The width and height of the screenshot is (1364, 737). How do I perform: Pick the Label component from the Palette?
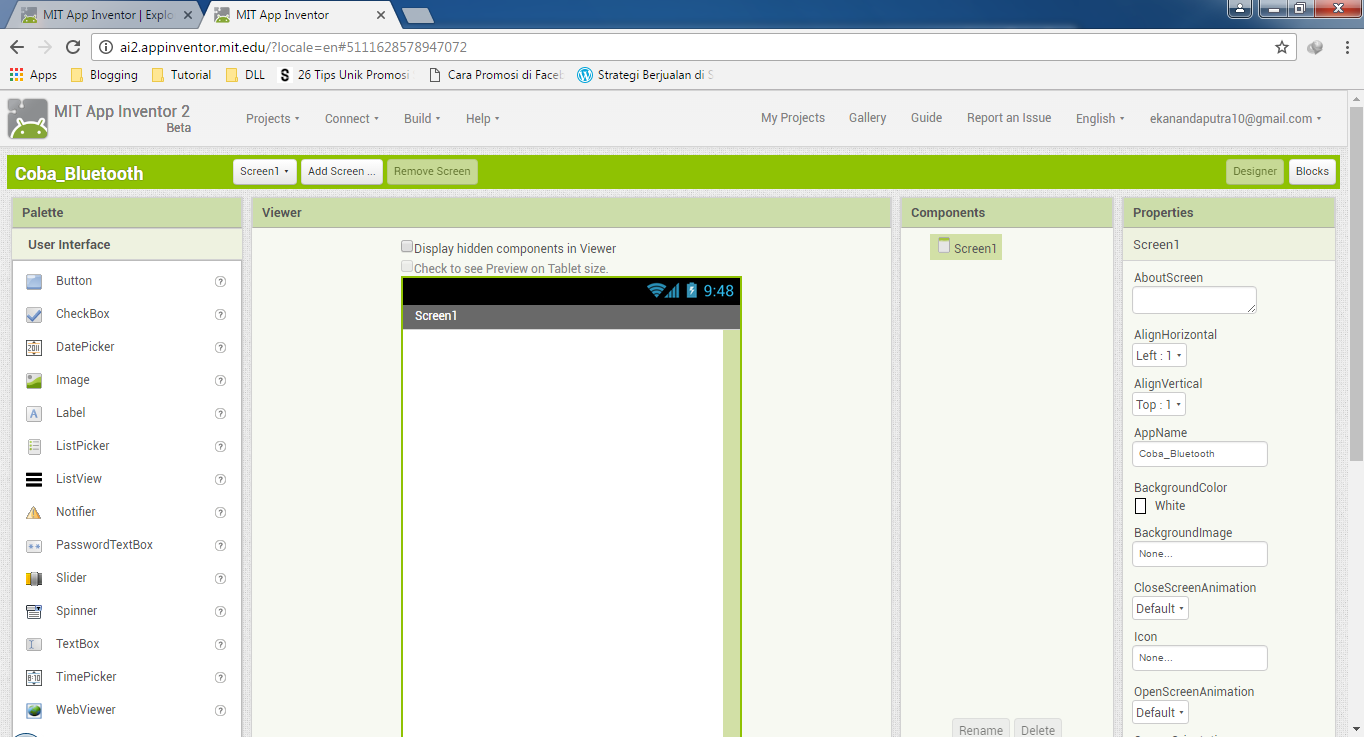click(x=70, y=412)
